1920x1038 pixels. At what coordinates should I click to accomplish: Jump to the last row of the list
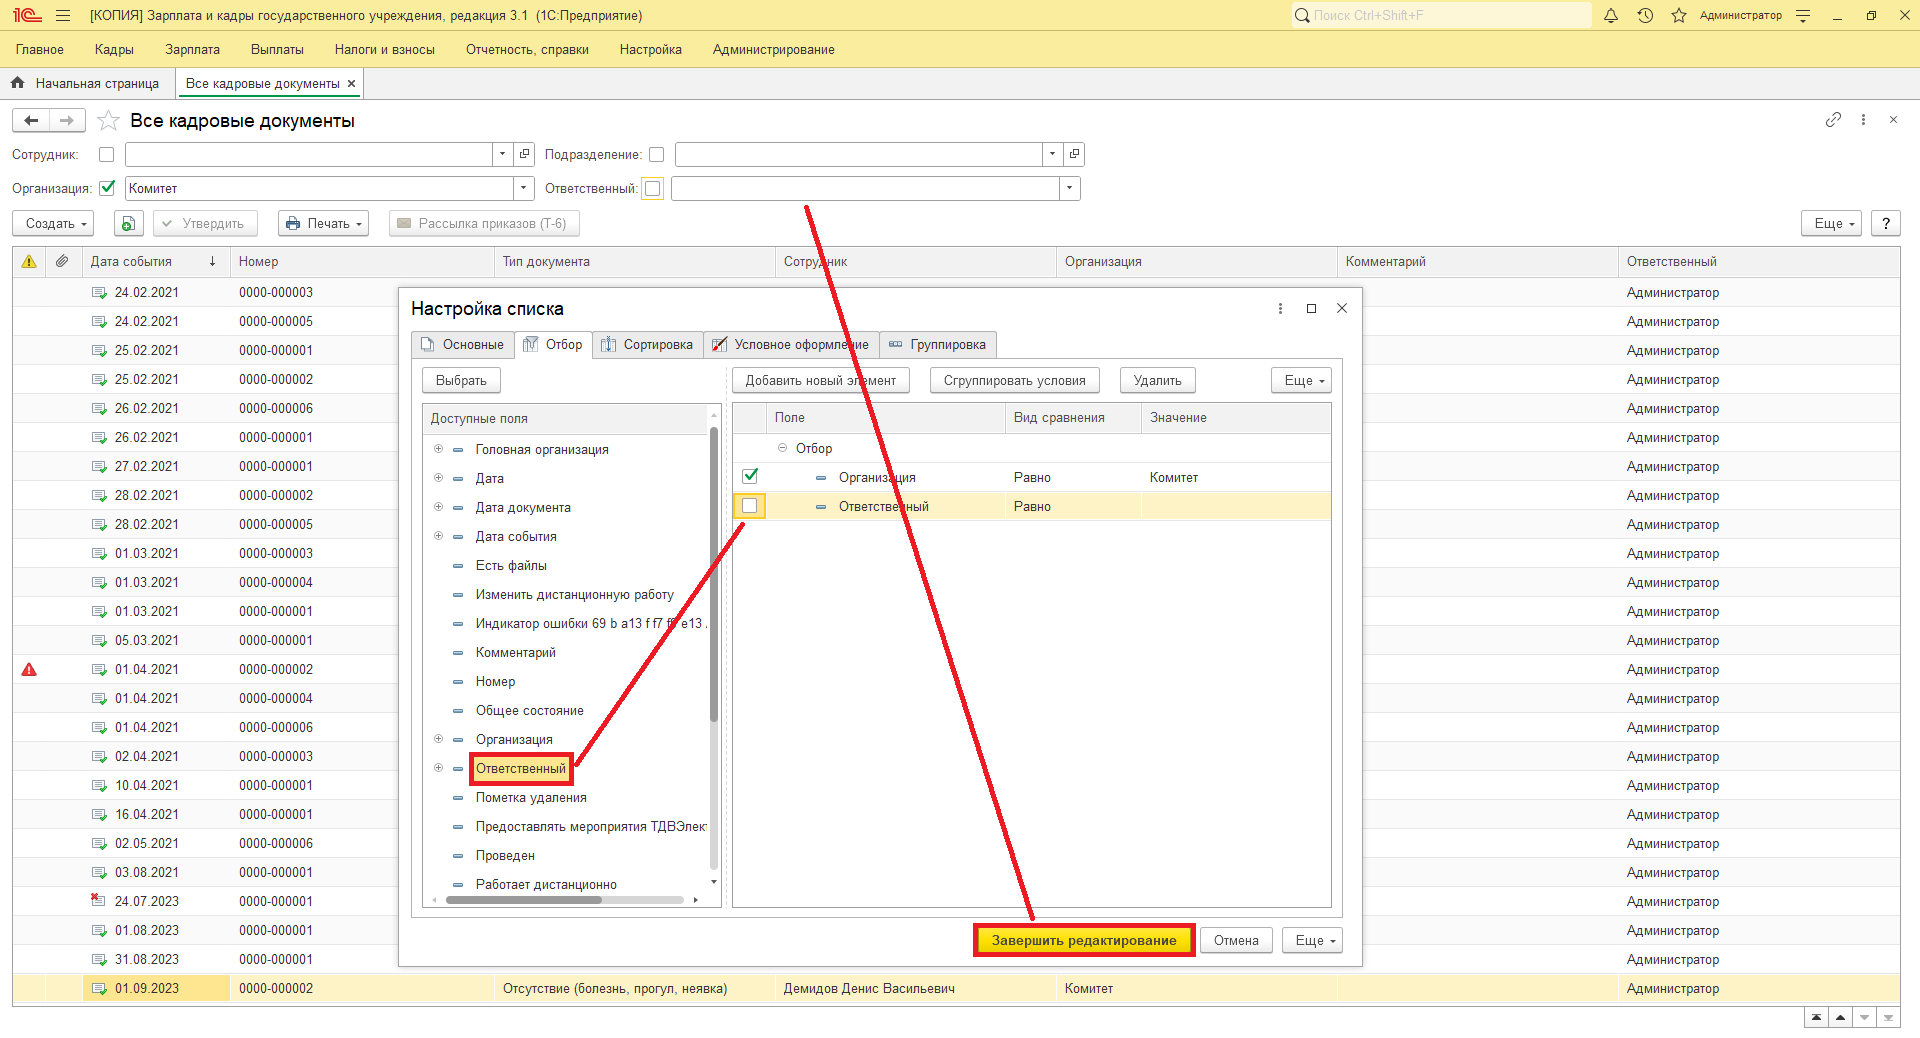(x=1888, y=1018)
